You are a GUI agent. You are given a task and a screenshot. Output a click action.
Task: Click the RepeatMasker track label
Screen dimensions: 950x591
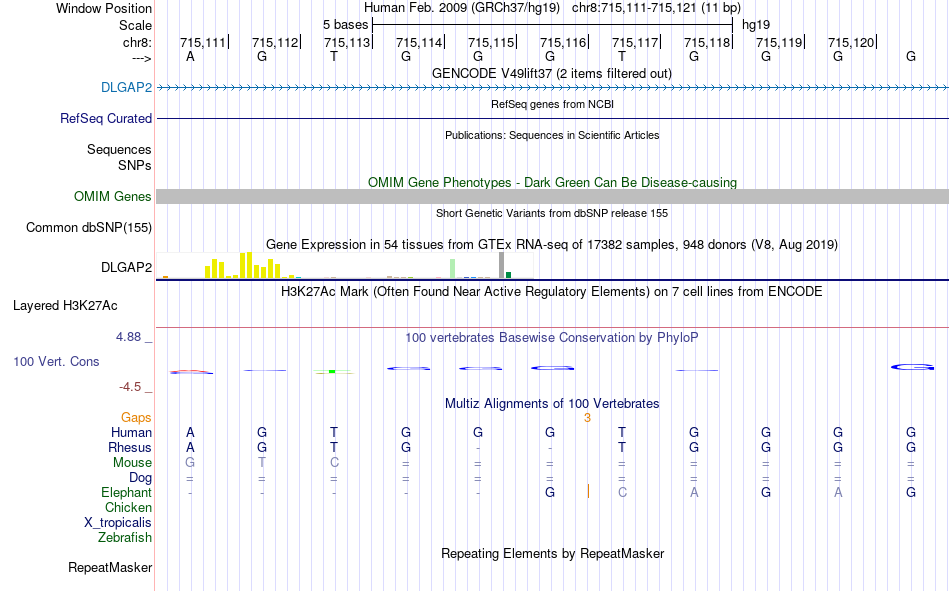point(110,567)
